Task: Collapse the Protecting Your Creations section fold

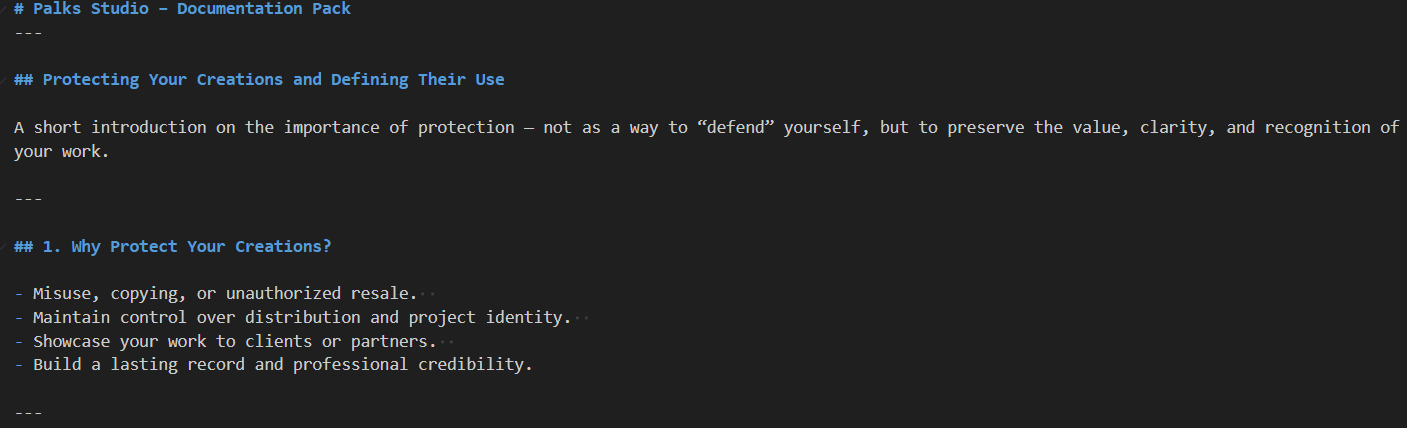Action: 5,79
